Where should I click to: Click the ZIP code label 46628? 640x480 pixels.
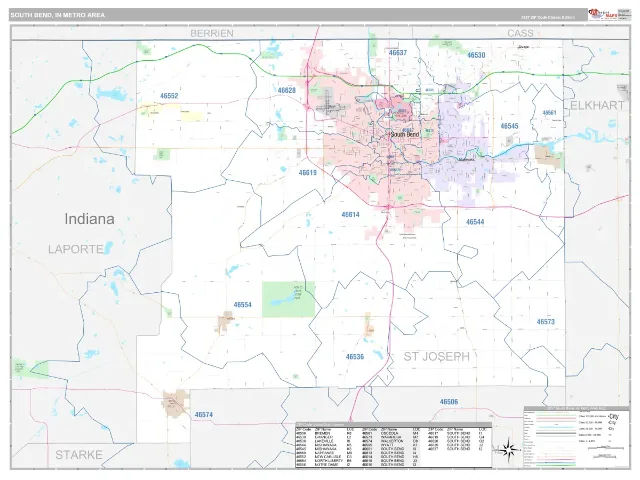(x=287, y=90)
